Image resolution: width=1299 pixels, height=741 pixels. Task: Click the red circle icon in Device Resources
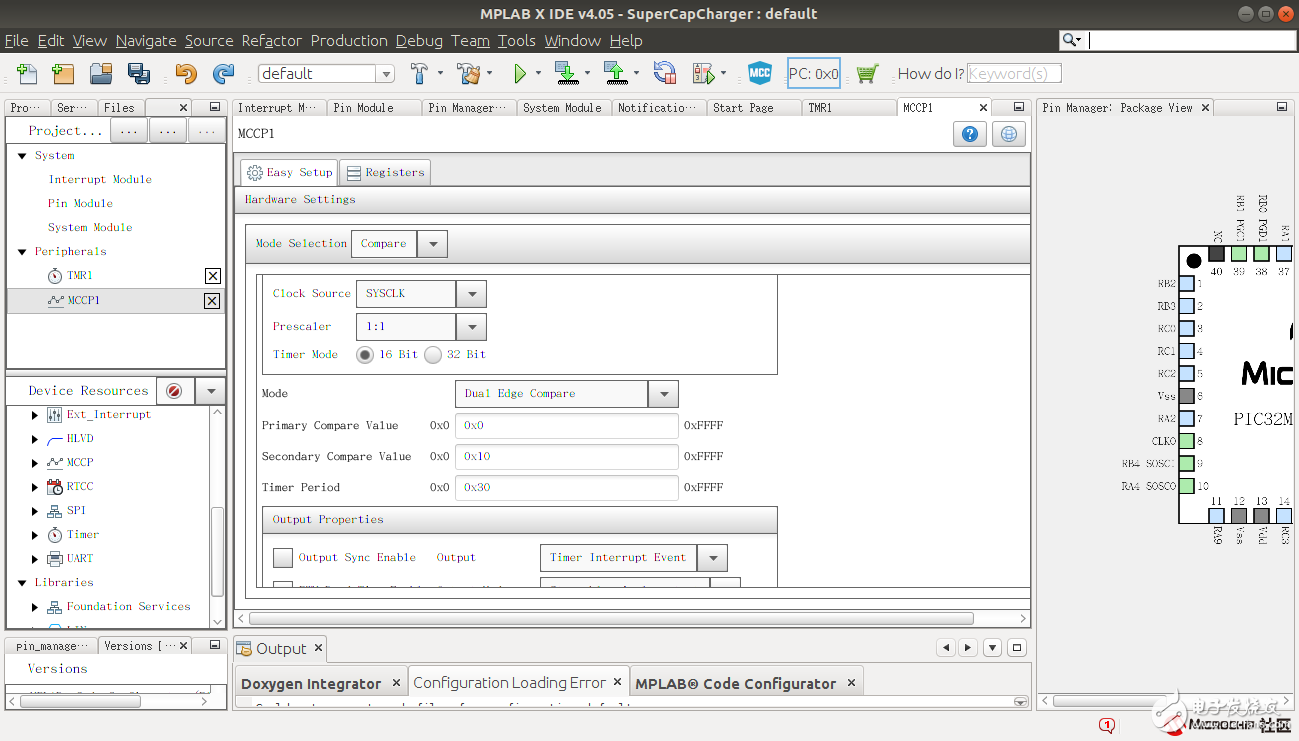174,391
